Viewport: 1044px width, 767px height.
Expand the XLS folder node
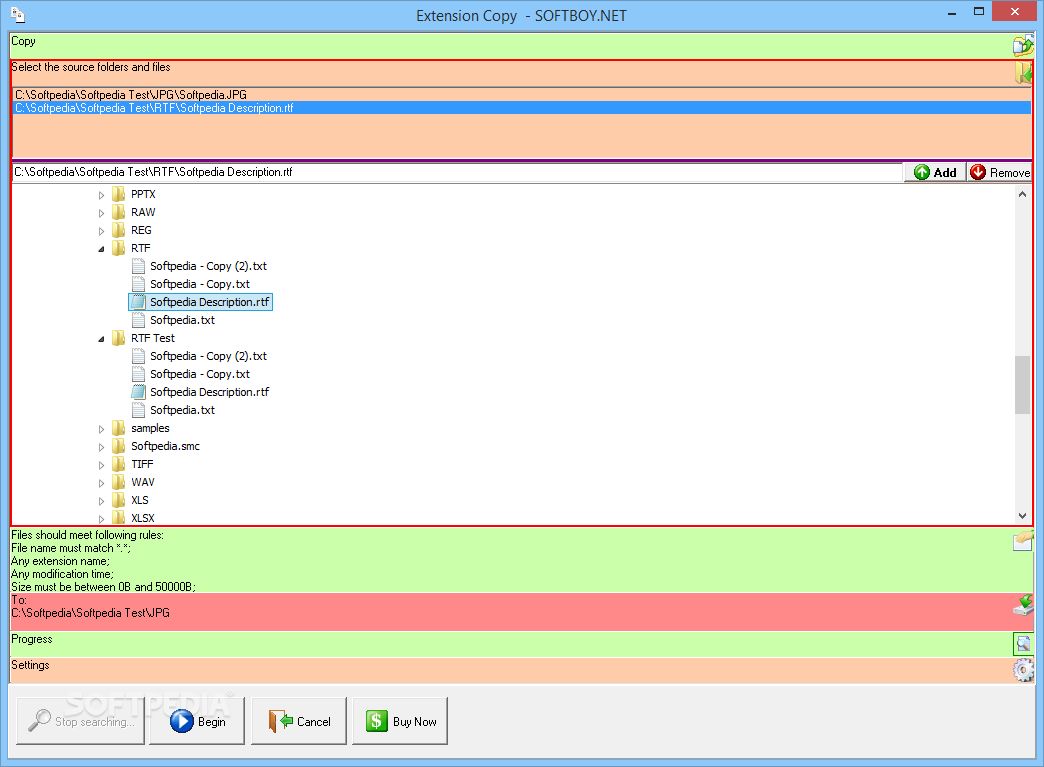[x=101, y=501]
